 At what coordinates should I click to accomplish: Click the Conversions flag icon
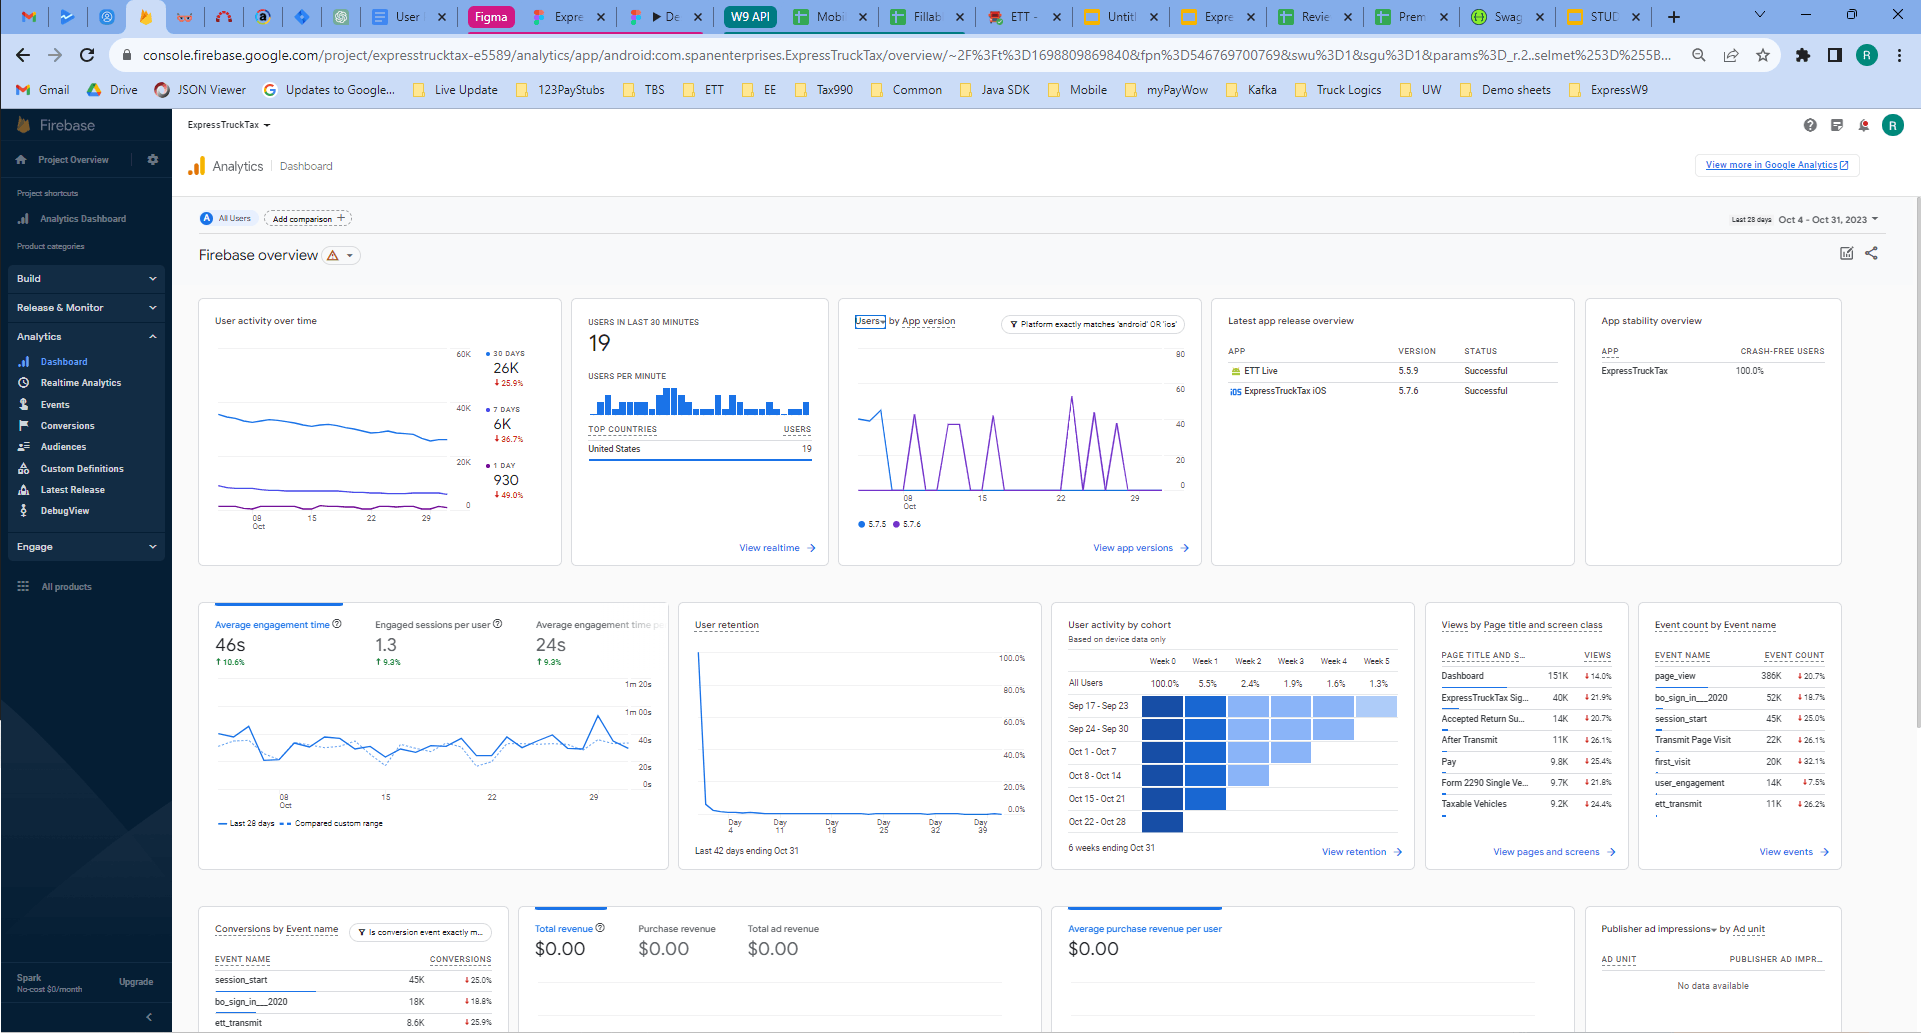(x=24, y=426)
